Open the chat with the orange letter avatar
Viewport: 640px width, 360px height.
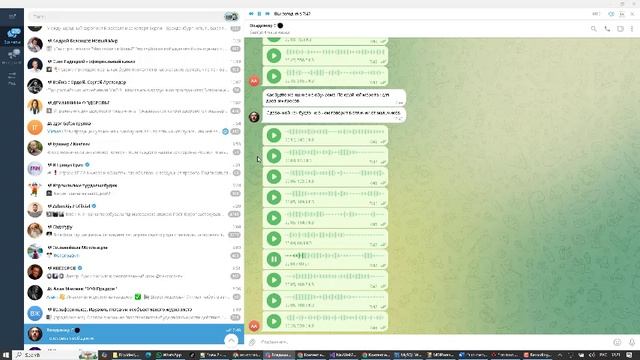click(134, 127)
